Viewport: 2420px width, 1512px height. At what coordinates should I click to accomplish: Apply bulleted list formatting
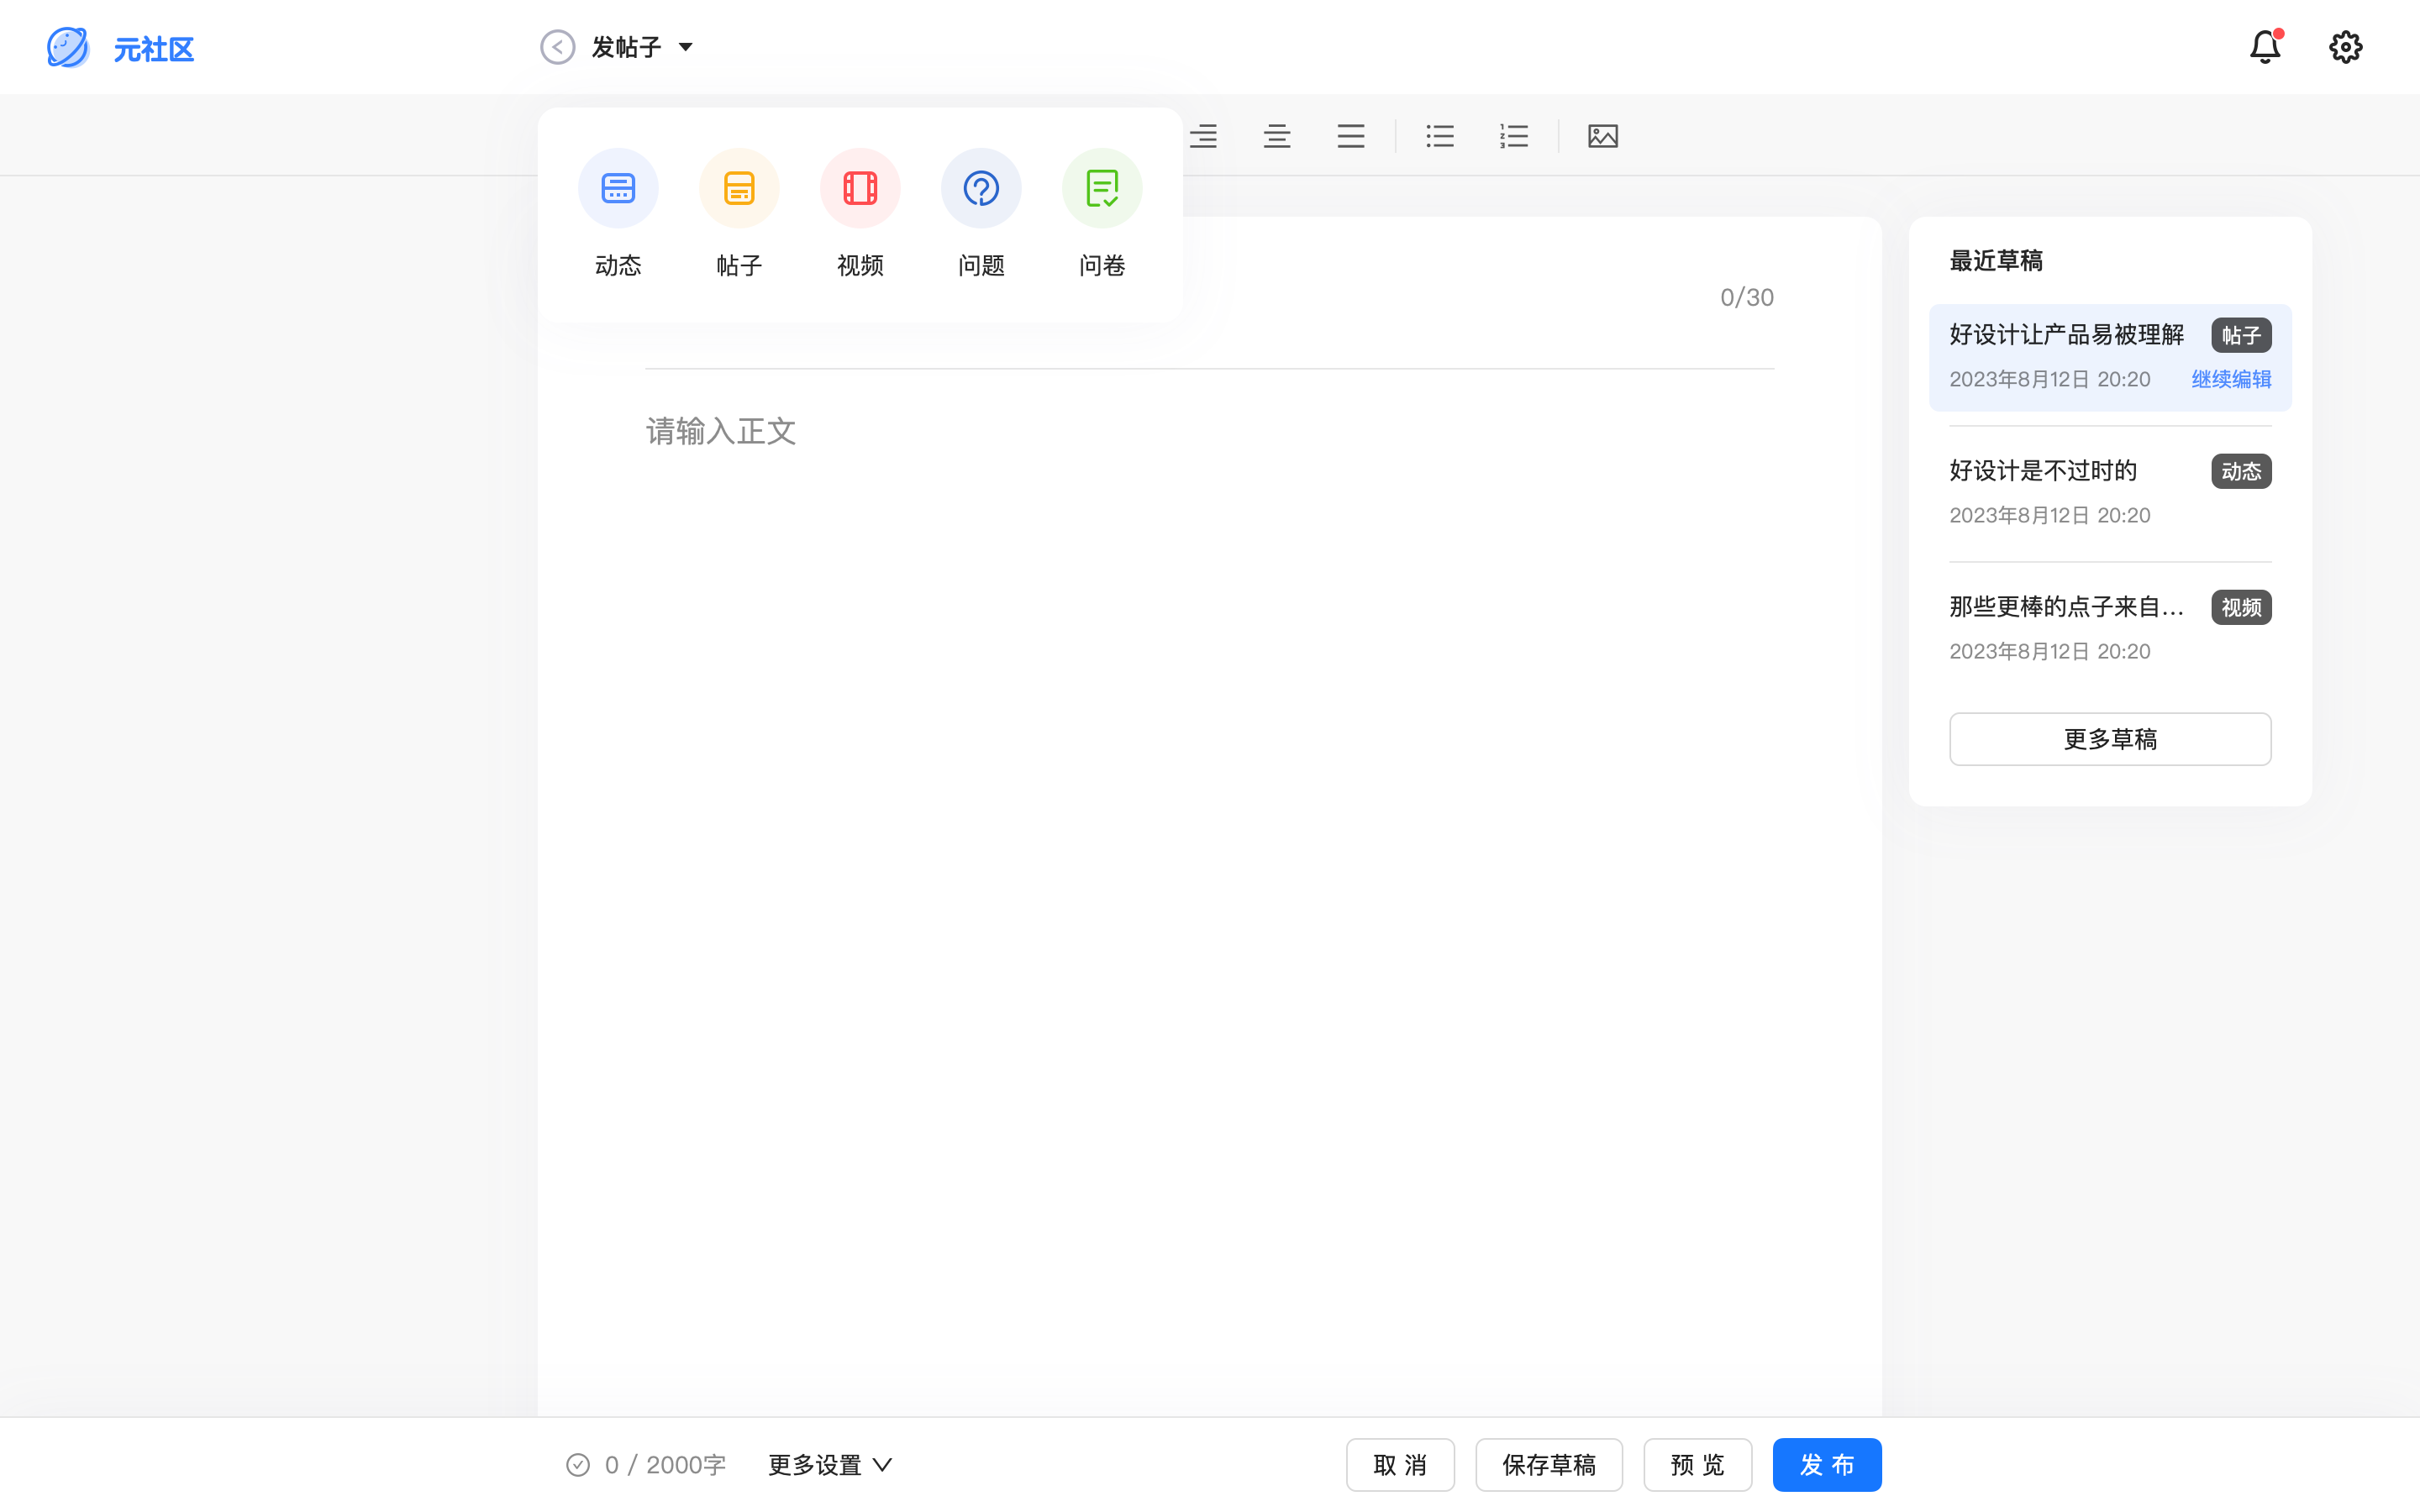1440,136
